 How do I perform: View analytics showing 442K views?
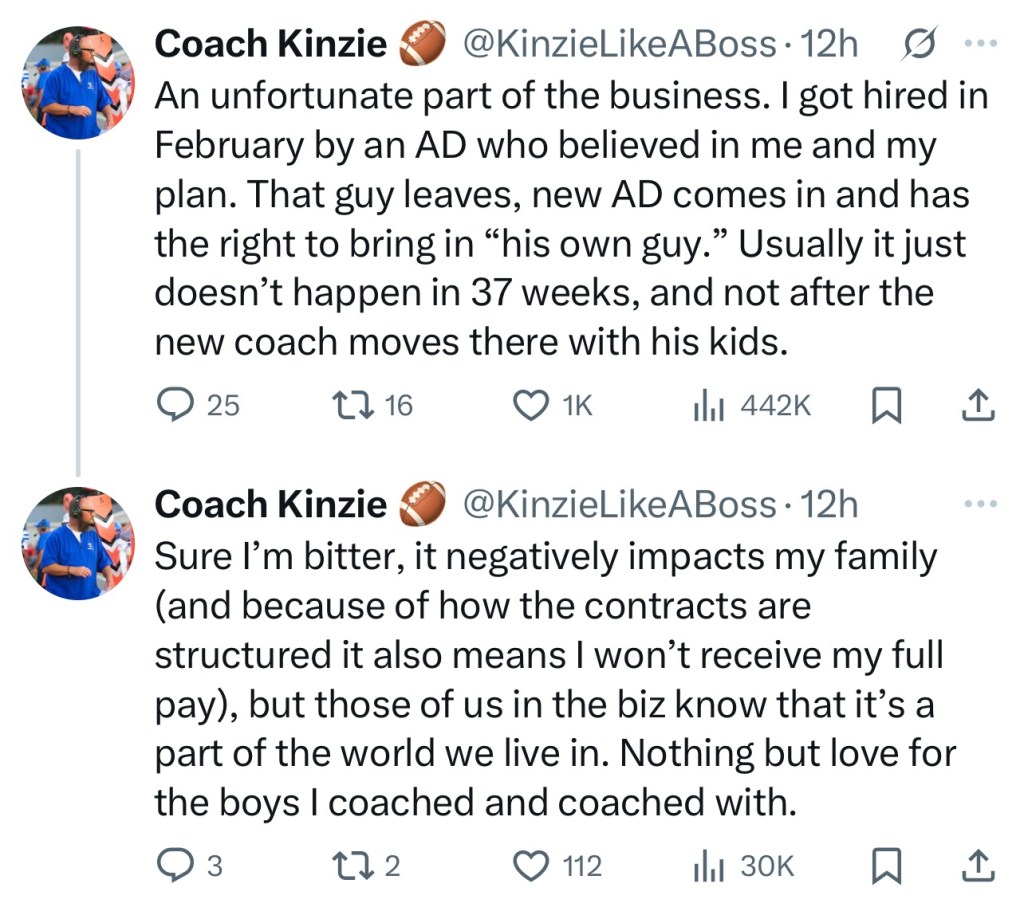706,405
